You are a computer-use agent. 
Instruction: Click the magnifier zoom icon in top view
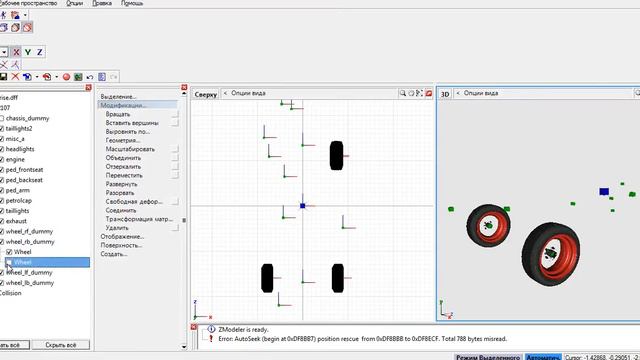(403, 93)
